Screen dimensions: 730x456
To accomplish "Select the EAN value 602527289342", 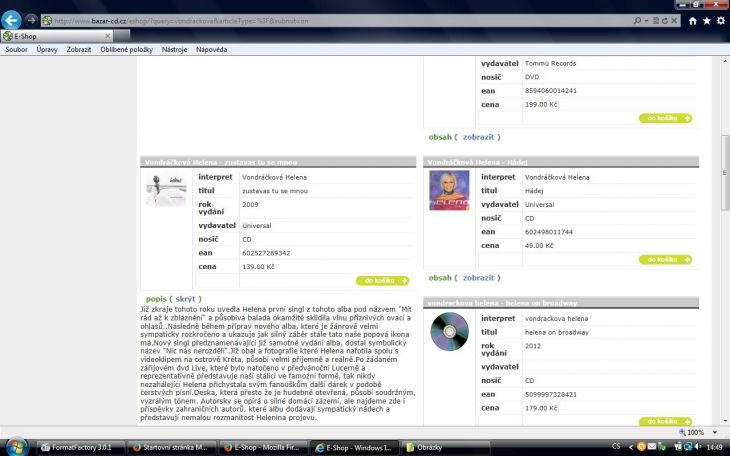I will pyautogui.click(x=266, y=253).
